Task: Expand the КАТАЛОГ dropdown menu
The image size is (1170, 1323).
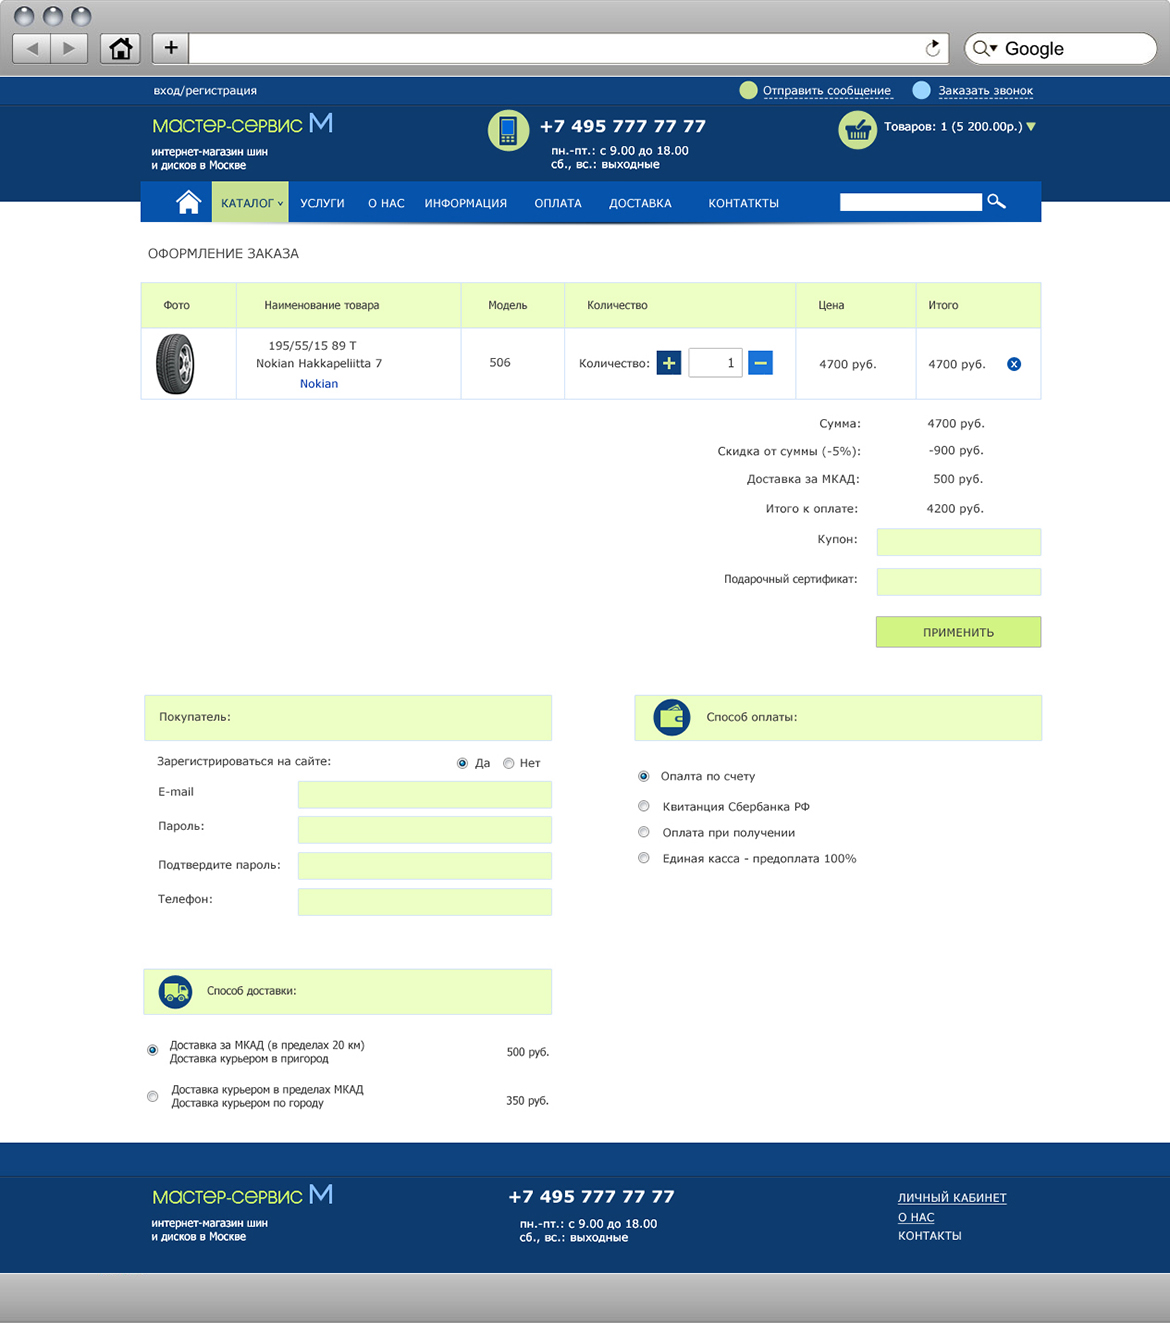Action: tap(250, 203)
